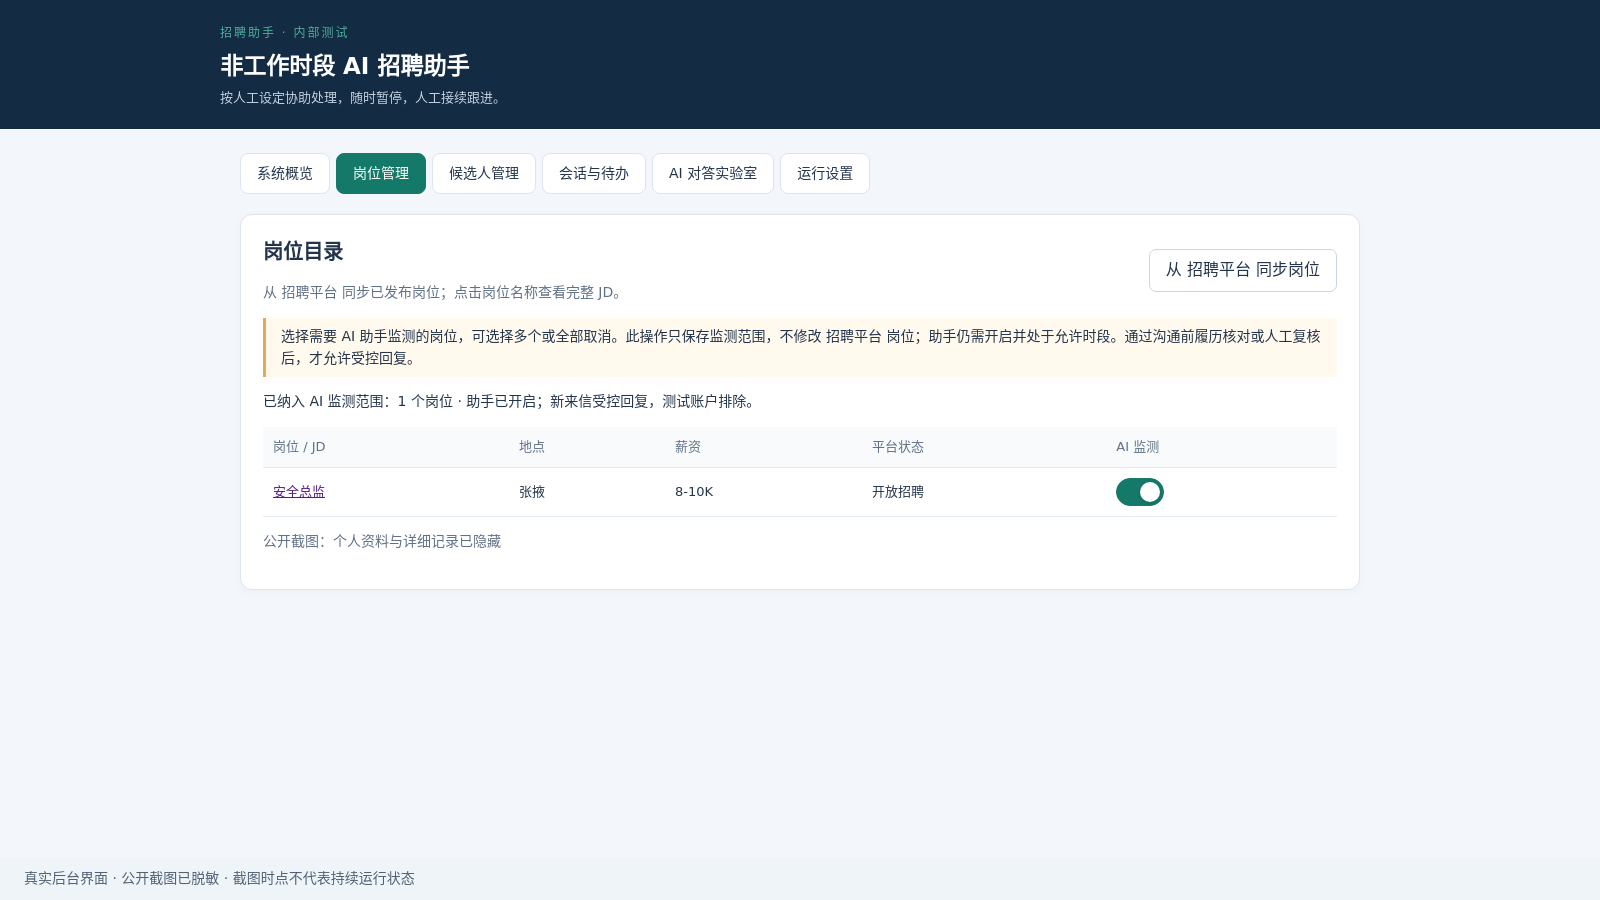This screenshot has height=900, width=1600.
Task: Click the 非工作时段 AI 招聘助手 page title
Action: point(345,66)
